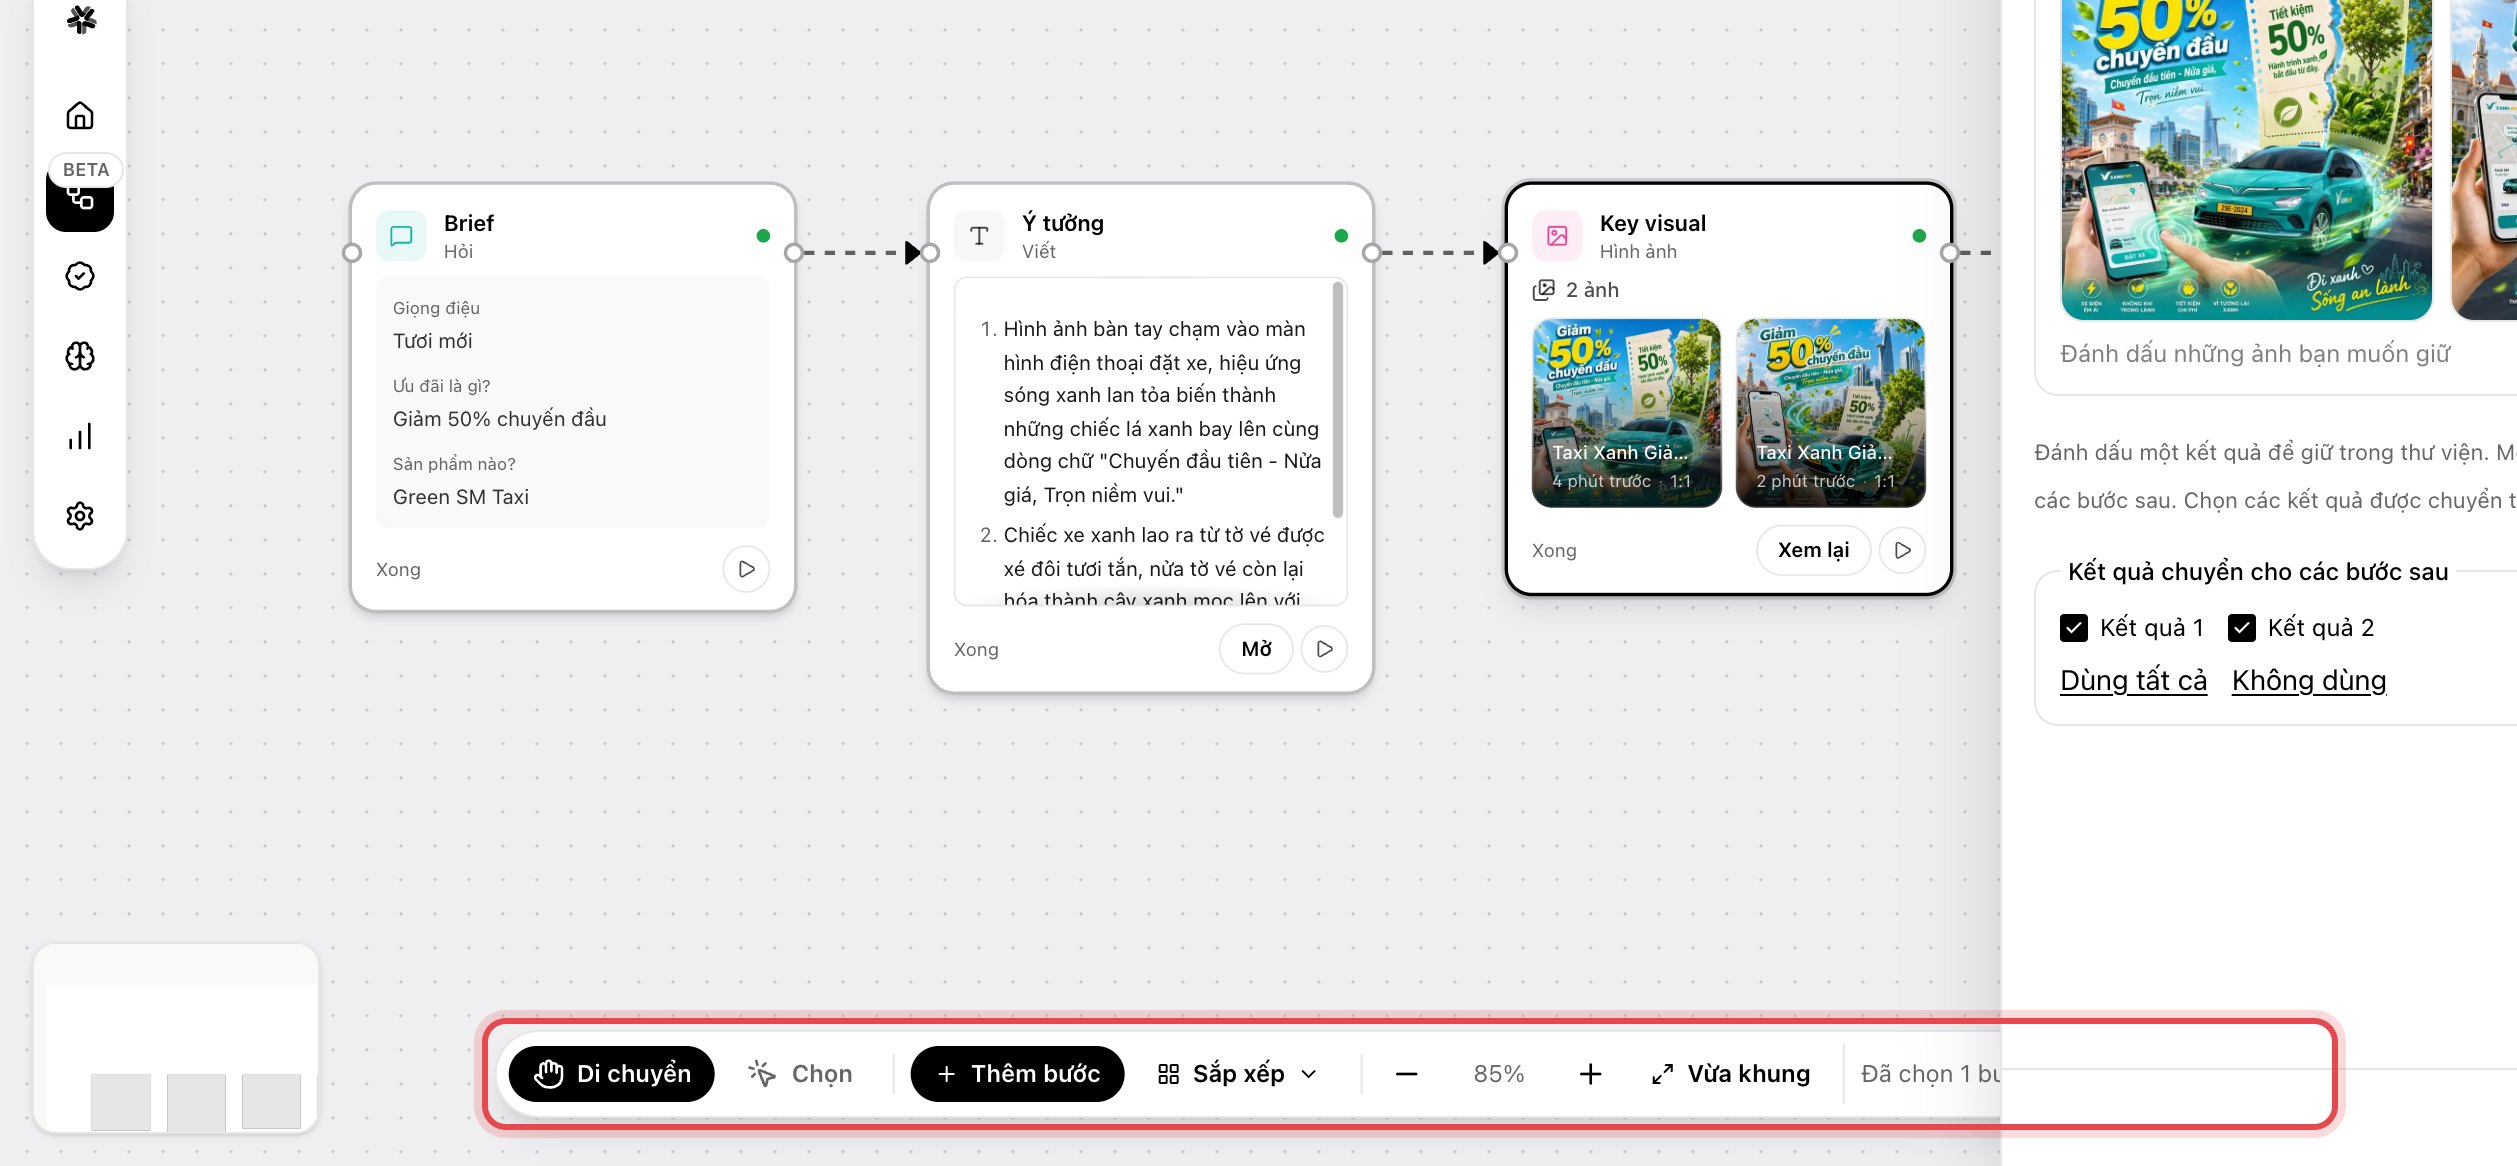Screen dimensions: 2517x1166
Task: Open the settings gear icon
Action: click(x=80, y=516)
